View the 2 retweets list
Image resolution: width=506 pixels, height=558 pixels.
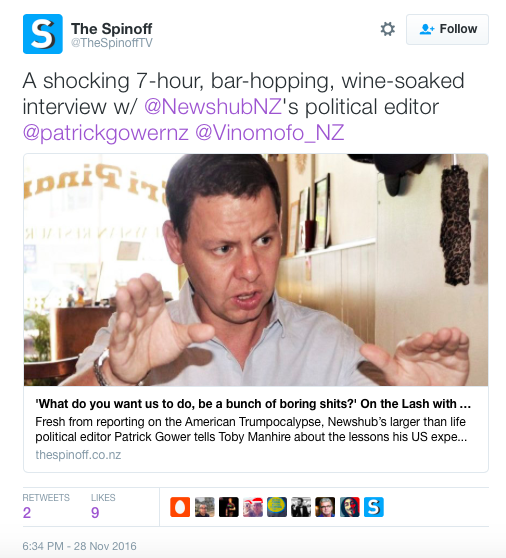pyautogui.click(x=46, y=506)
